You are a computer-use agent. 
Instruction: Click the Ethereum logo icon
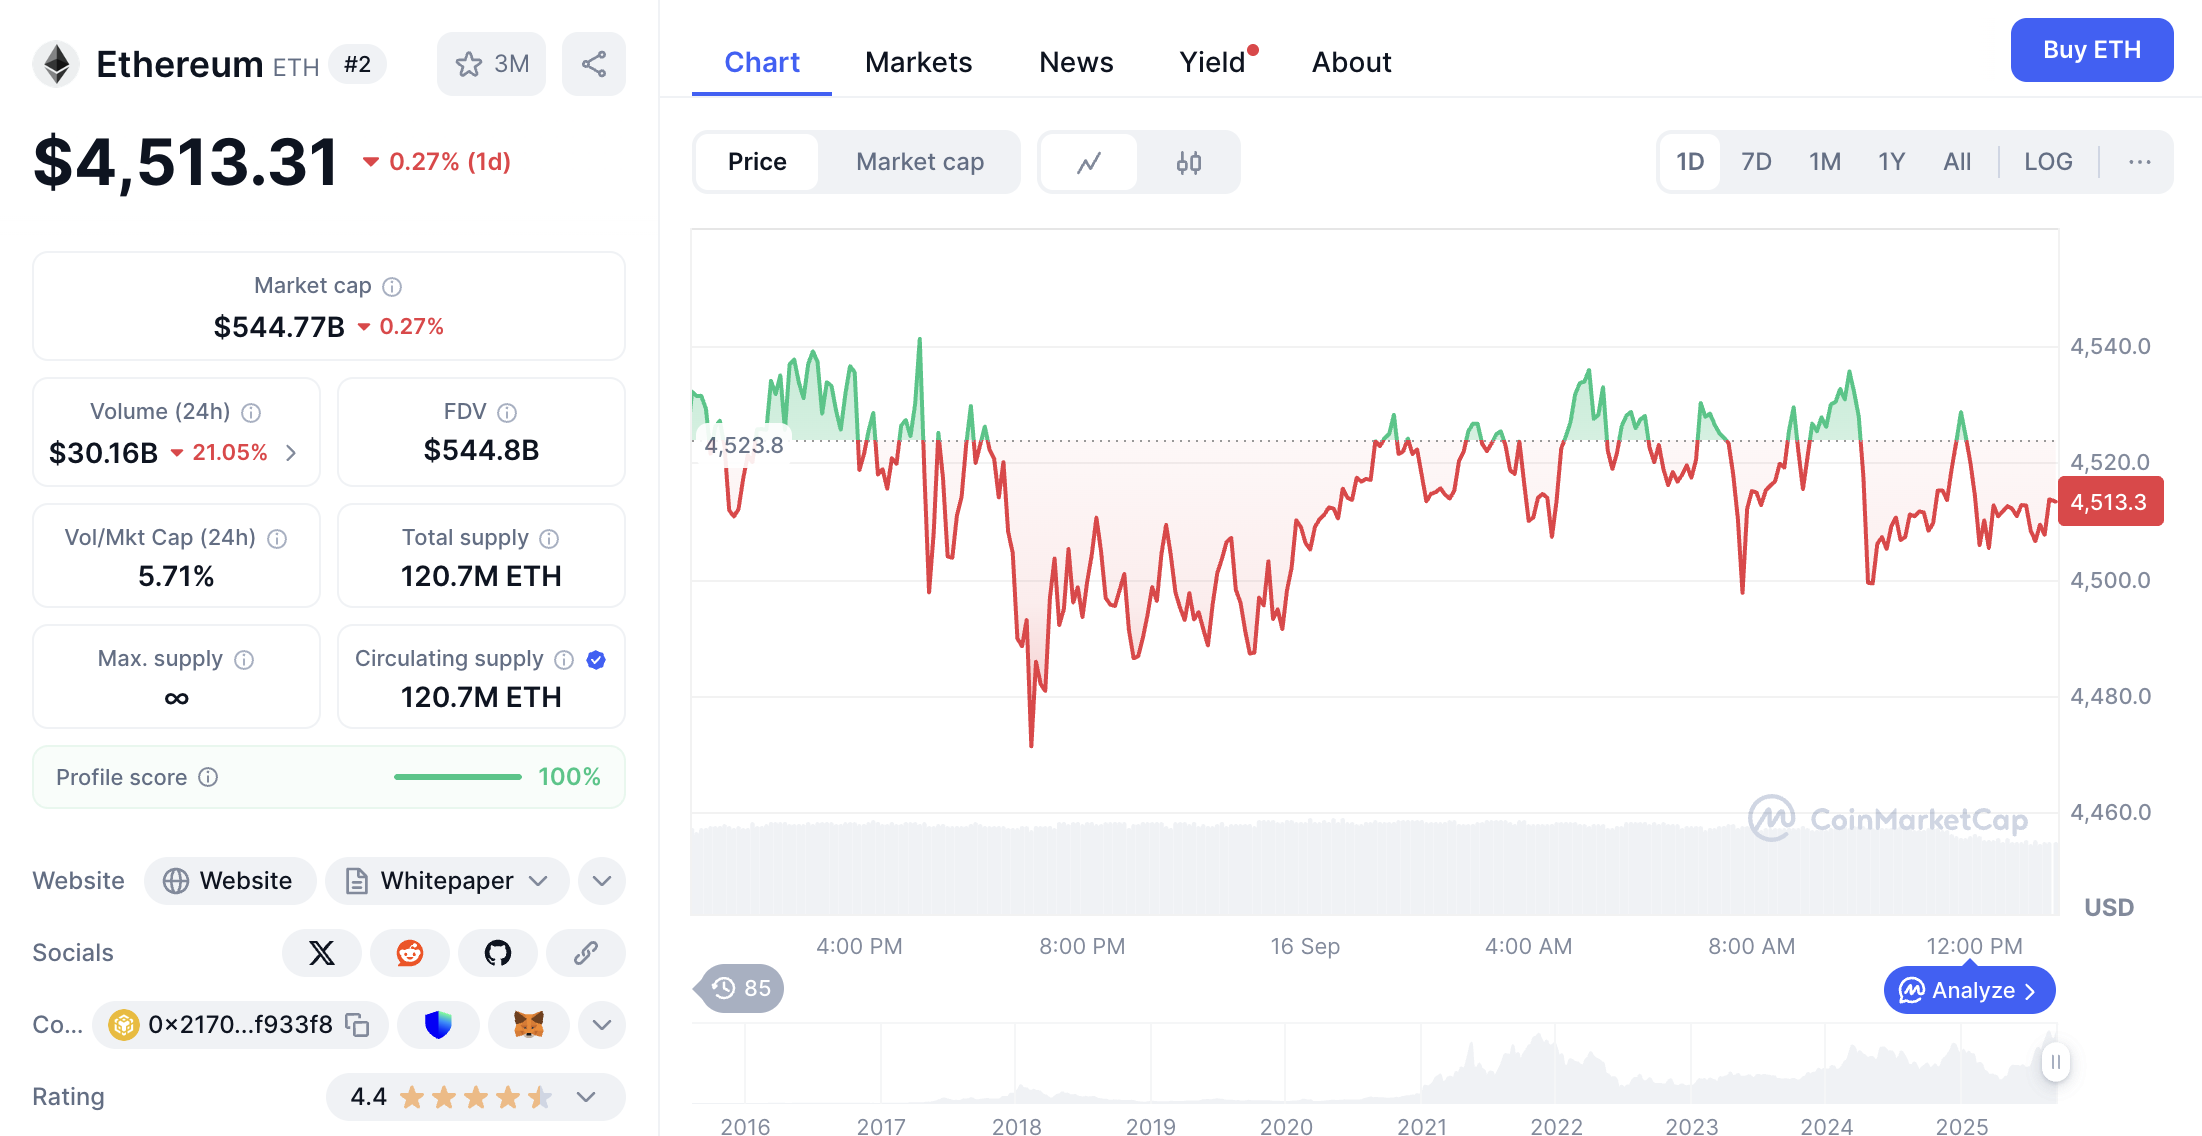click(x=56, y=65)
